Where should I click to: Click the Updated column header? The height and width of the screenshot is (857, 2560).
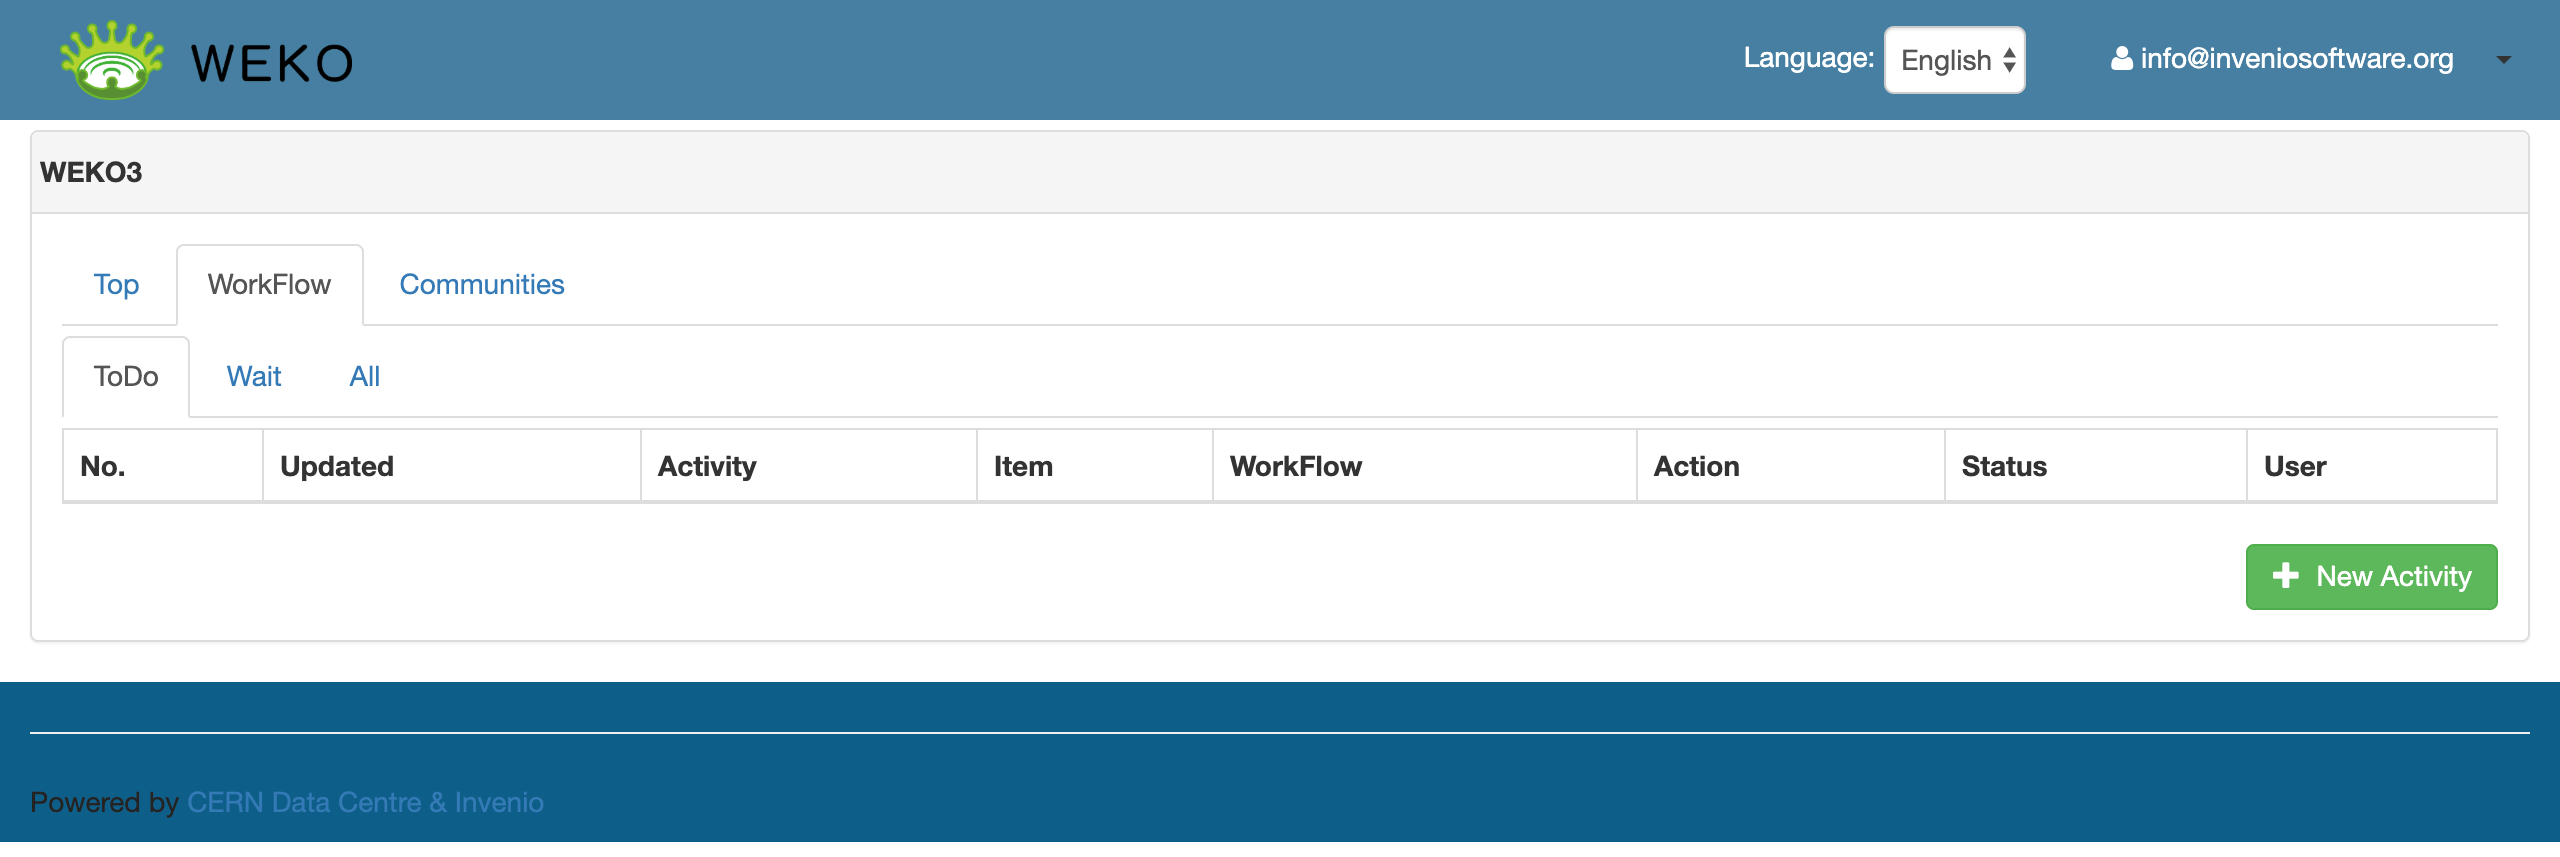(337, 467)
